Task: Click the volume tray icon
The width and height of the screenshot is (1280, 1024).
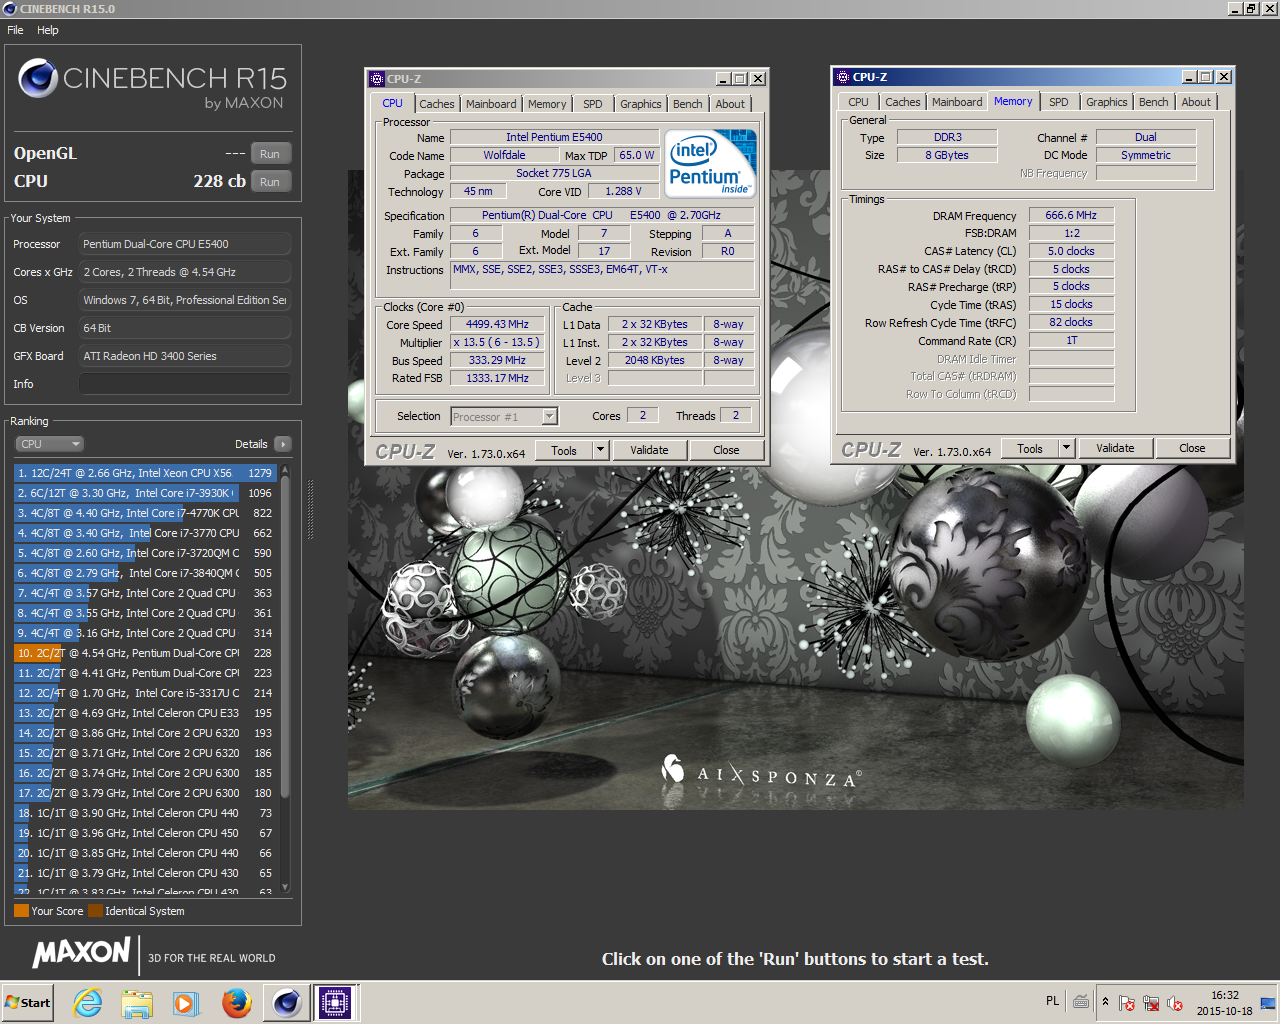Action: tap(1175, 1003)
